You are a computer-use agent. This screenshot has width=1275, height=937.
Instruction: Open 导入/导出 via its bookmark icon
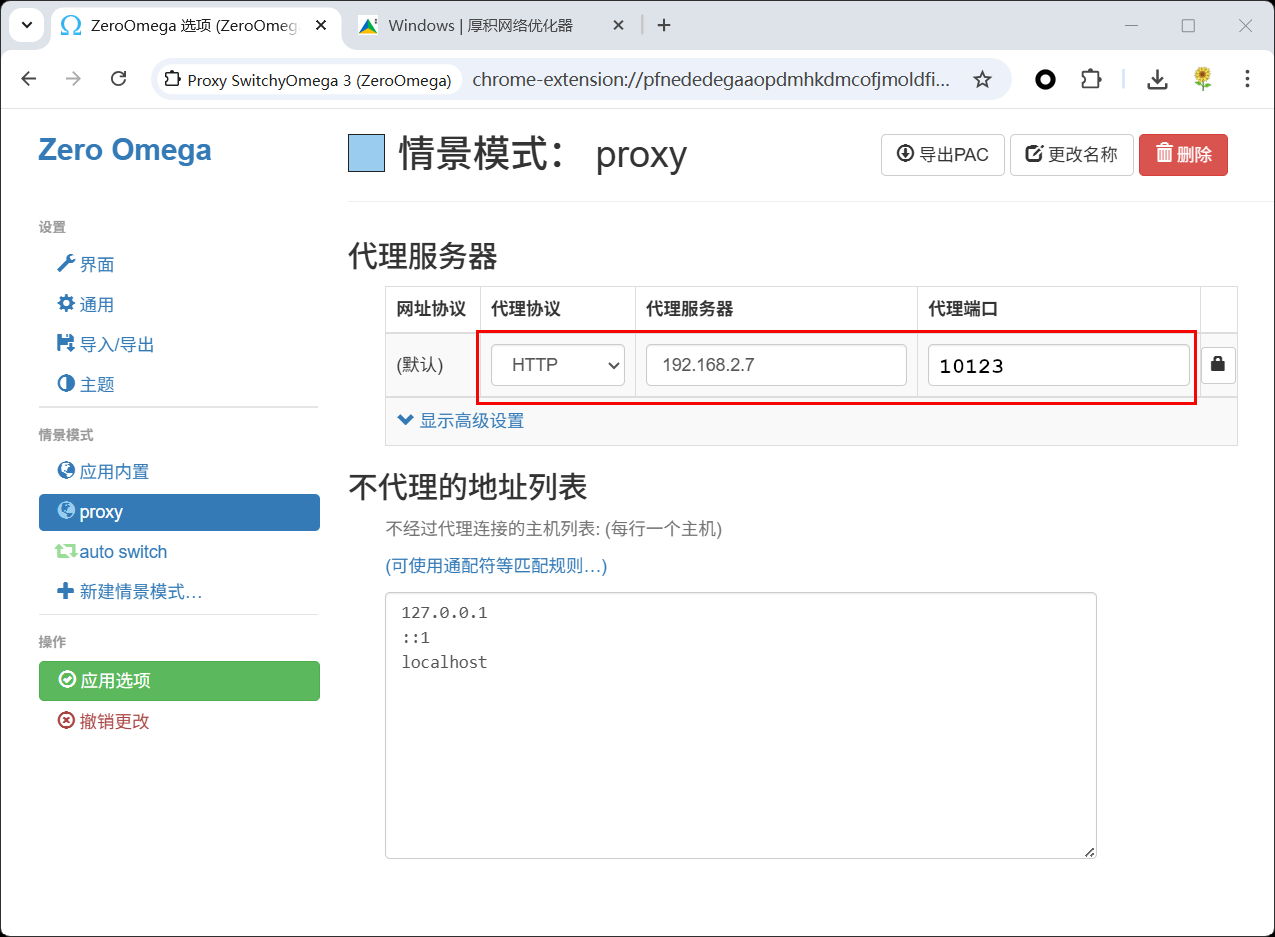(x=66, y=343)
